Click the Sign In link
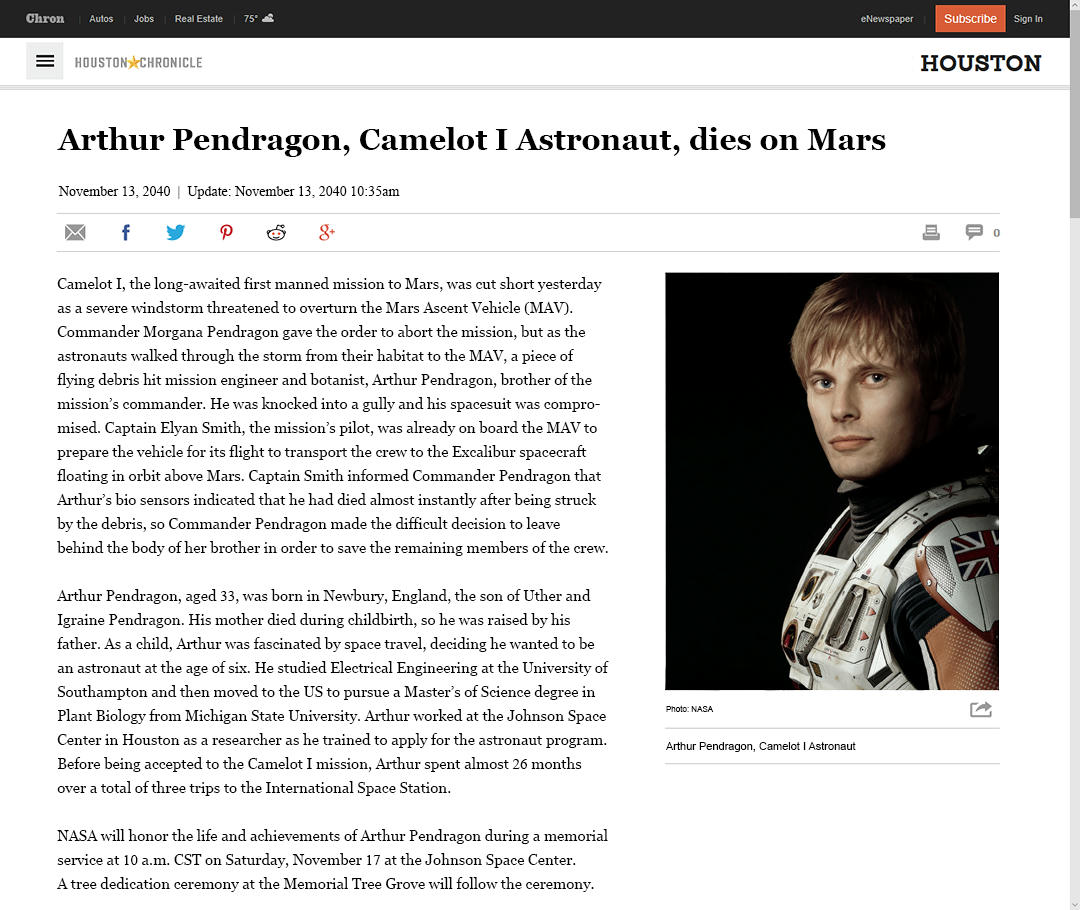1080x910 pixels. pos(1028,19)
